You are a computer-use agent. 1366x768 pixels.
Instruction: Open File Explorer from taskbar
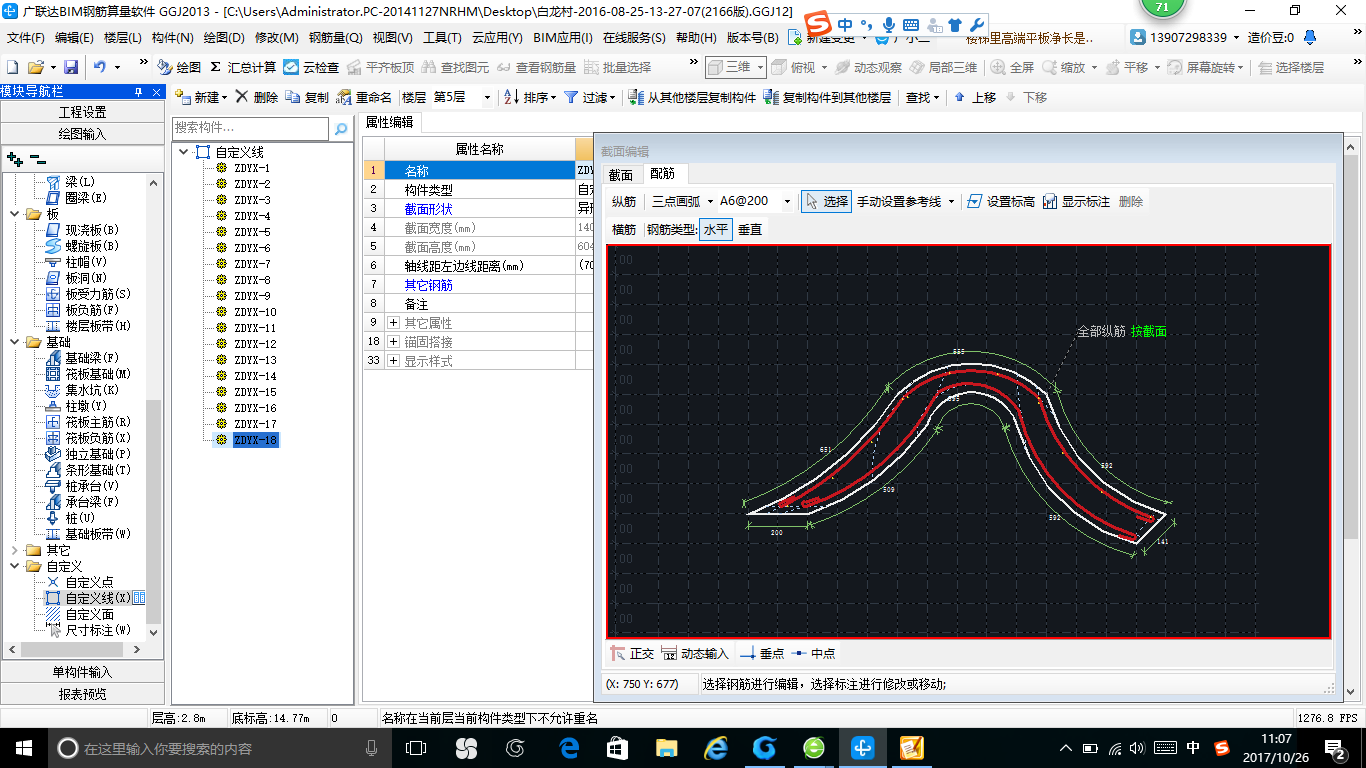[667, 748]
